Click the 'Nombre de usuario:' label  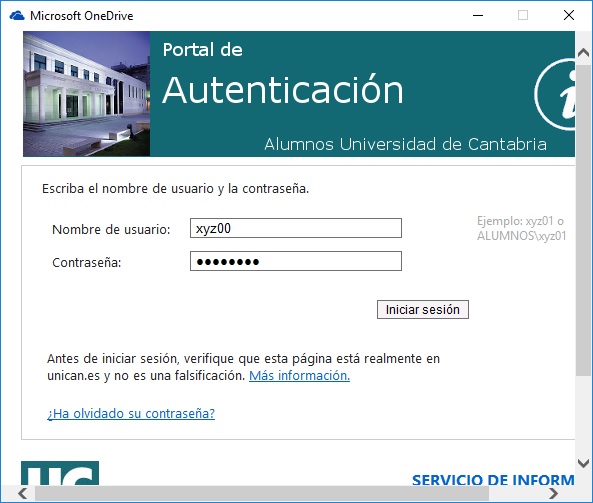click(x=111, y=229)
